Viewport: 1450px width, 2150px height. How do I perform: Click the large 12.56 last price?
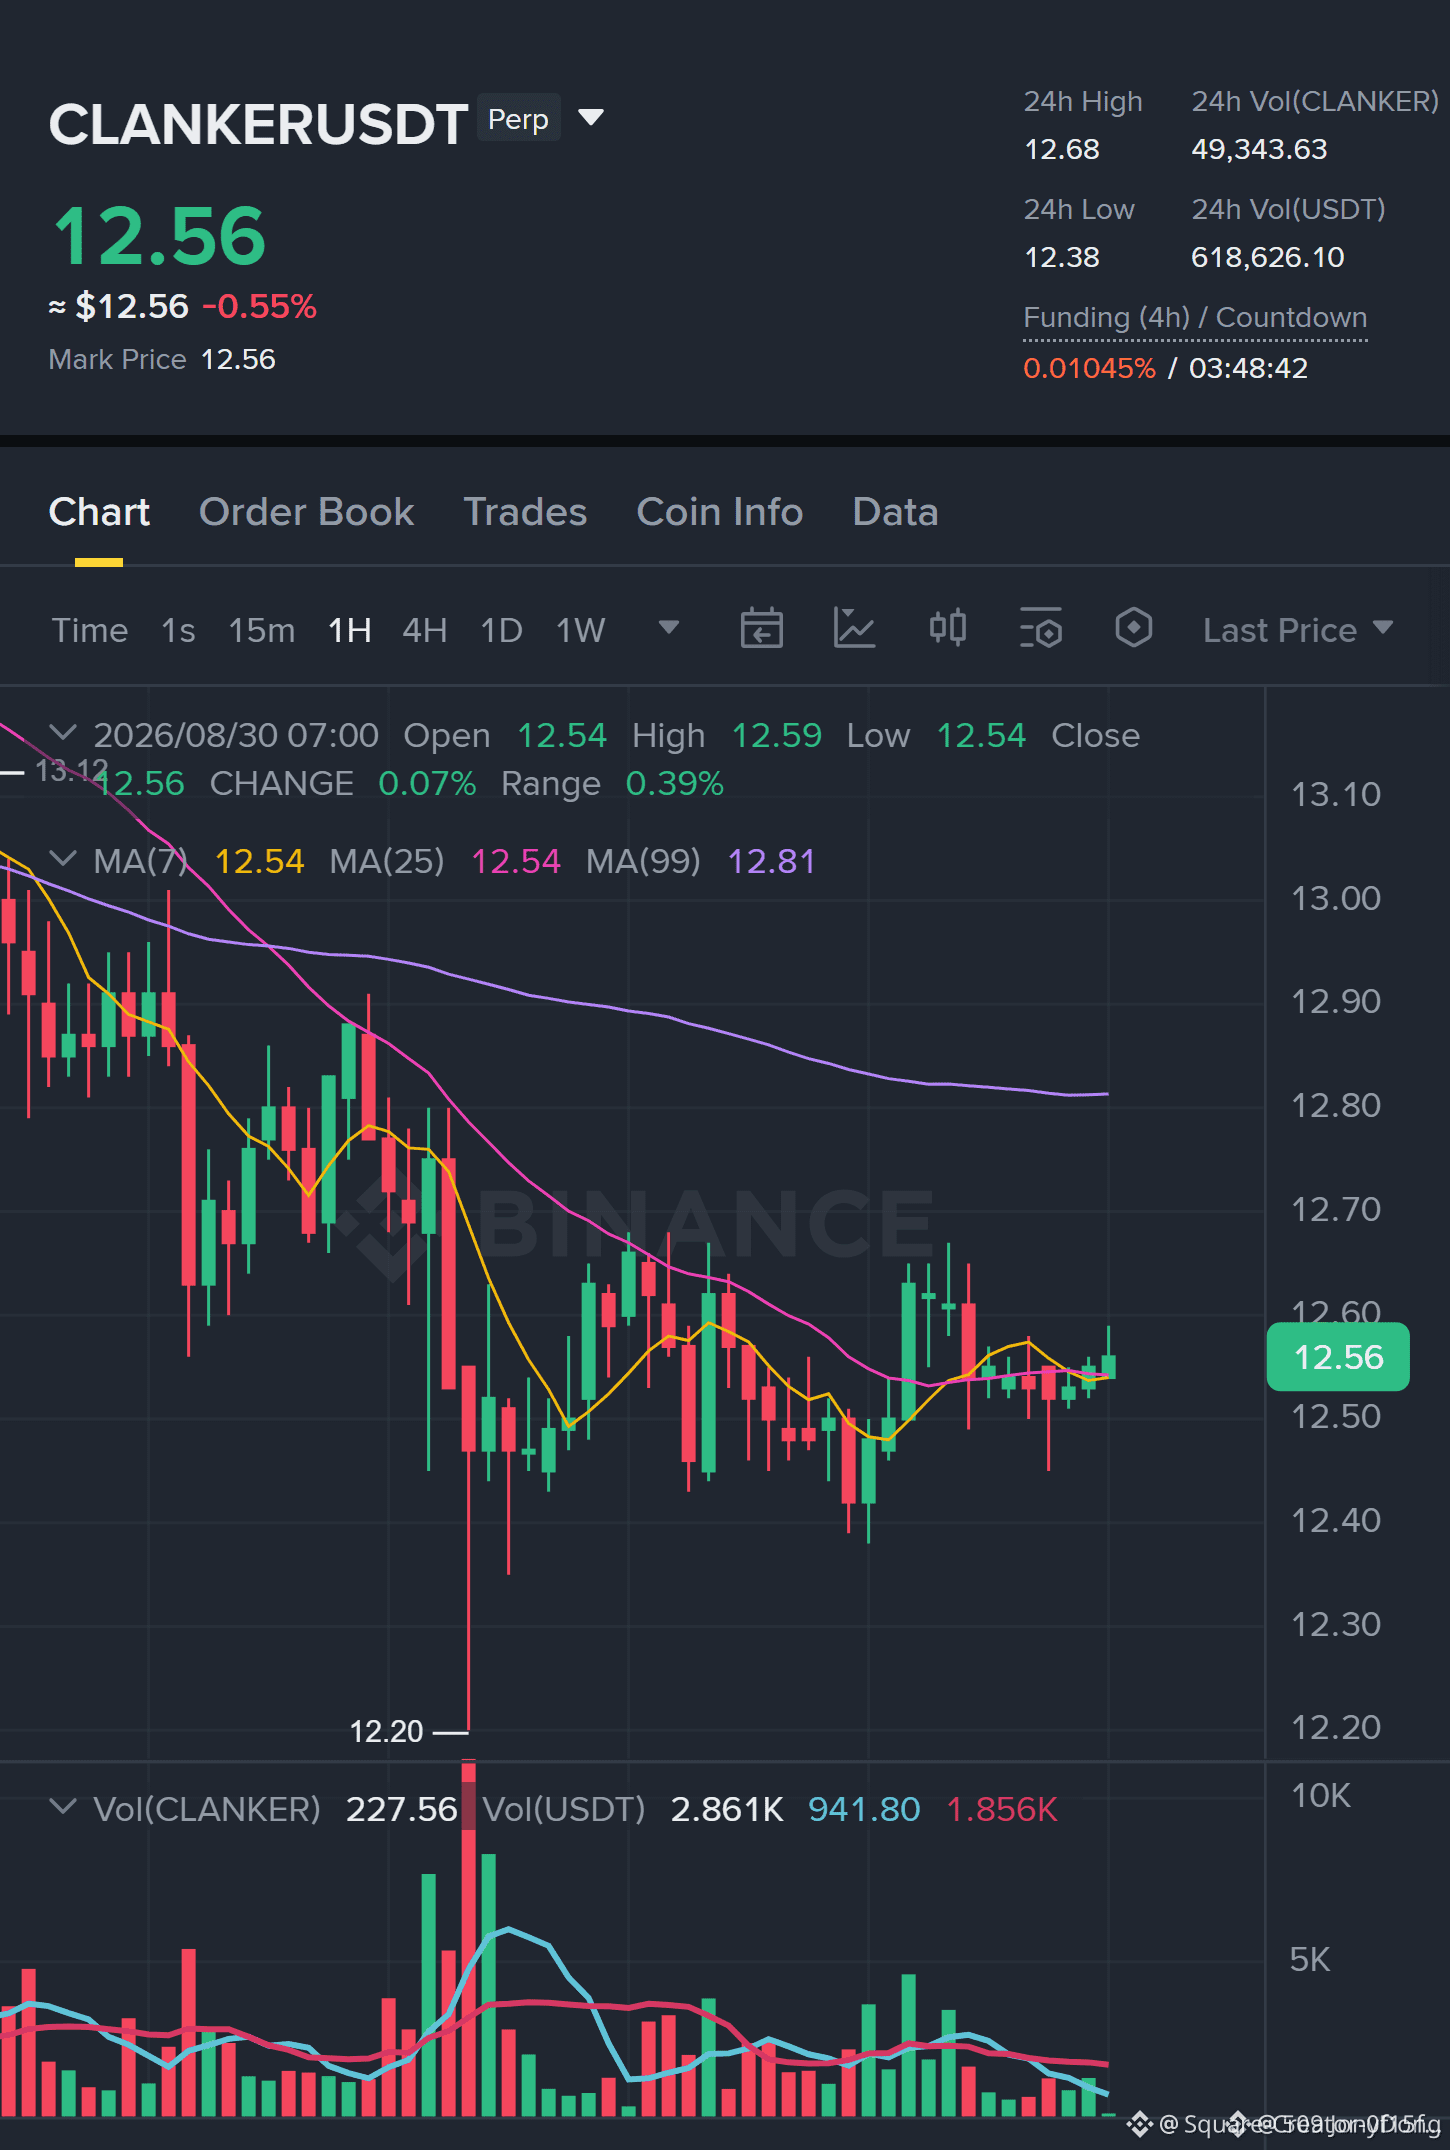160,237
